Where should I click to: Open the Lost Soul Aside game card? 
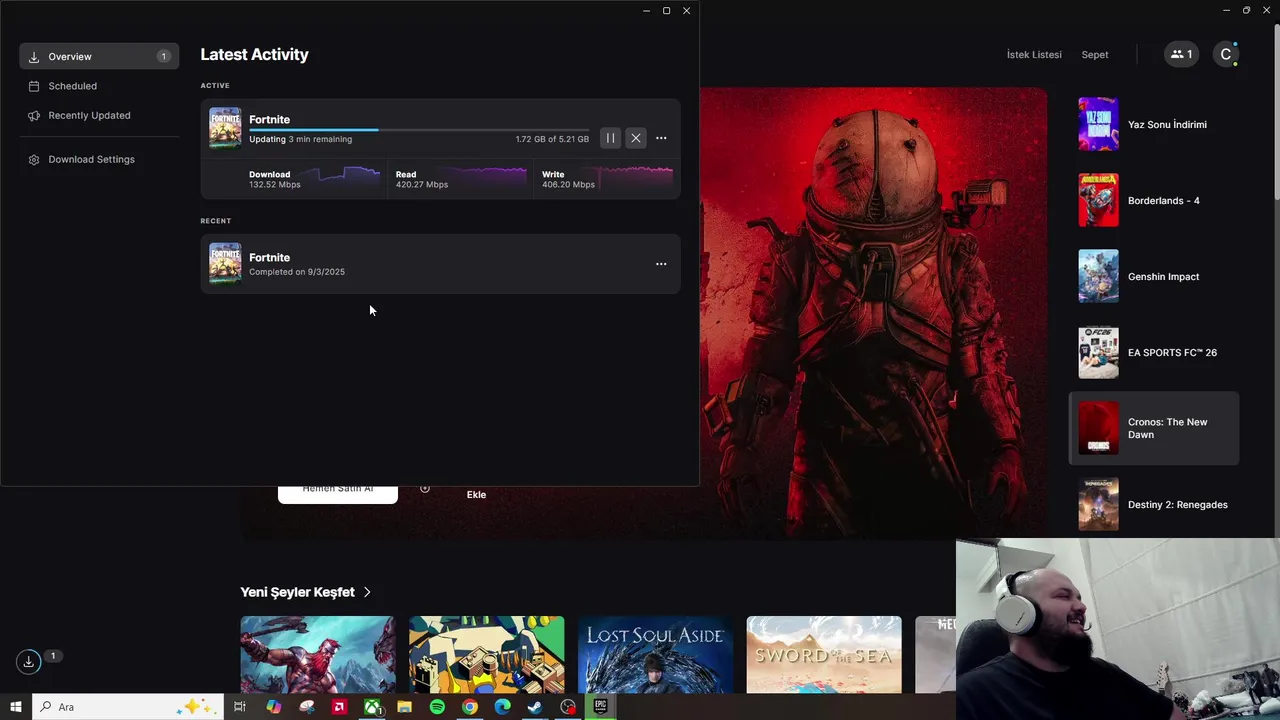(655, 654)
